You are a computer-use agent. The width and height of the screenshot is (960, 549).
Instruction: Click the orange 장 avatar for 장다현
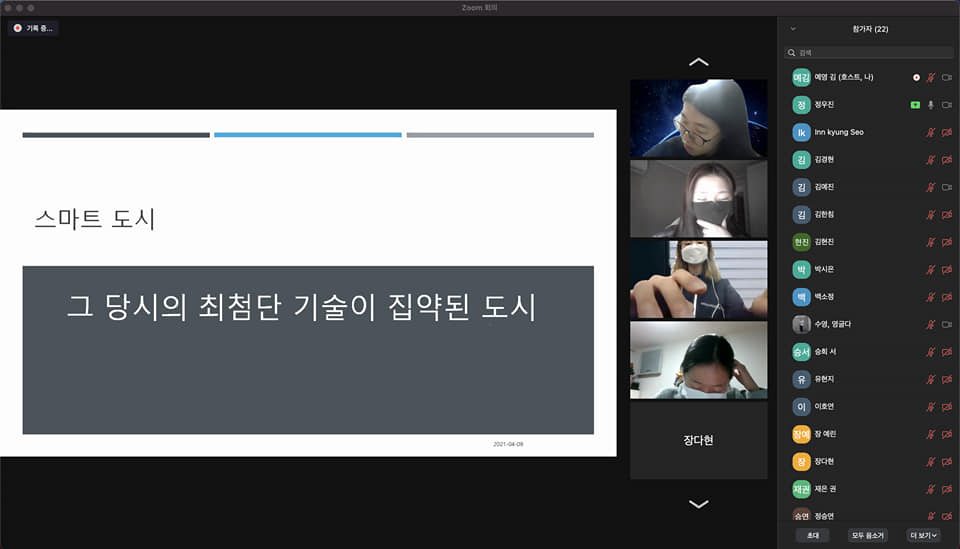tap(801, 461)
